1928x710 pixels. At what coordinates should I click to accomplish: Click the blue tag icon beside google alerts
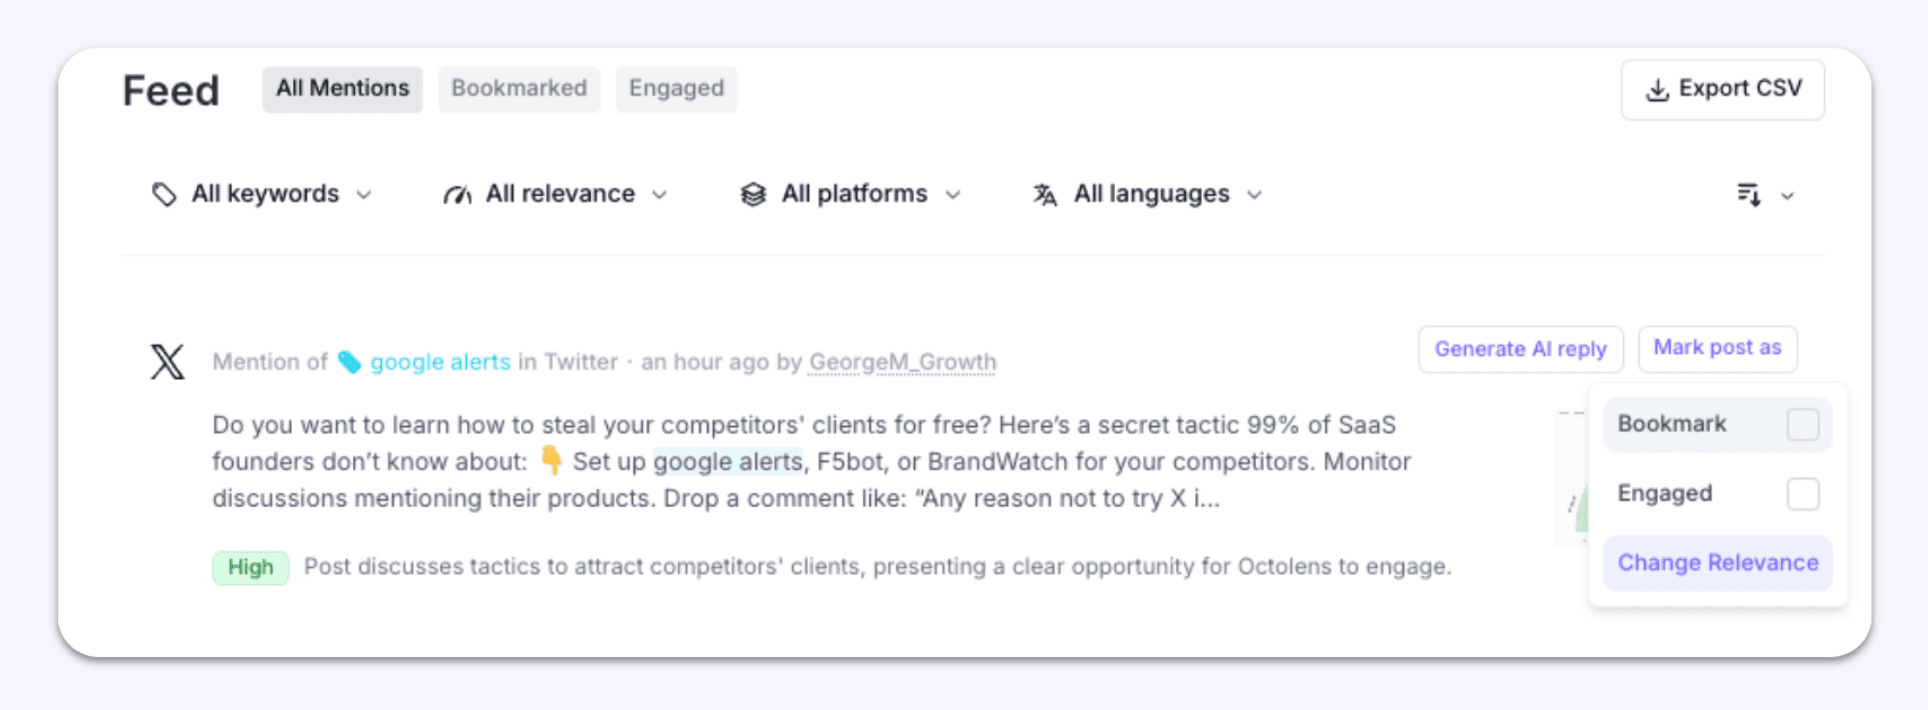click(x=349, y=362)
